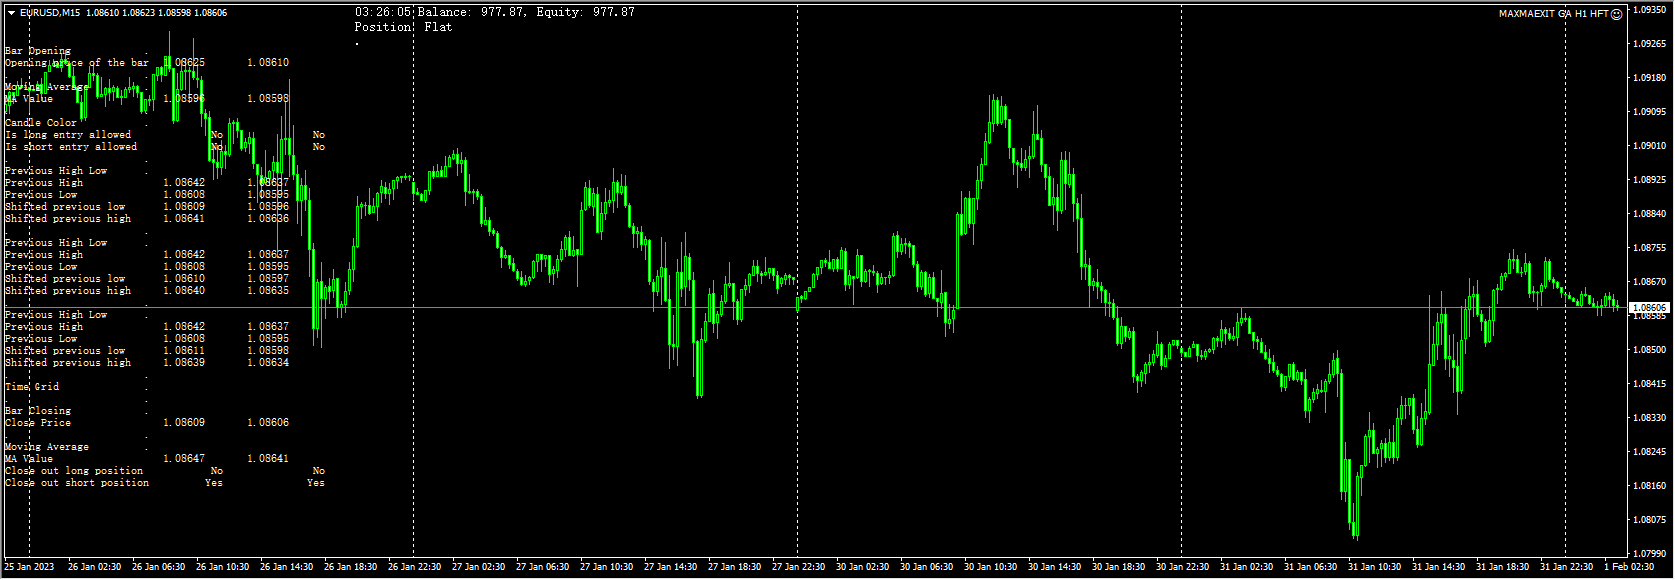Select the EURUSD,M15 symbol title text
The height and width of the screenshot is (580, 1675).
tap(51, 13)
